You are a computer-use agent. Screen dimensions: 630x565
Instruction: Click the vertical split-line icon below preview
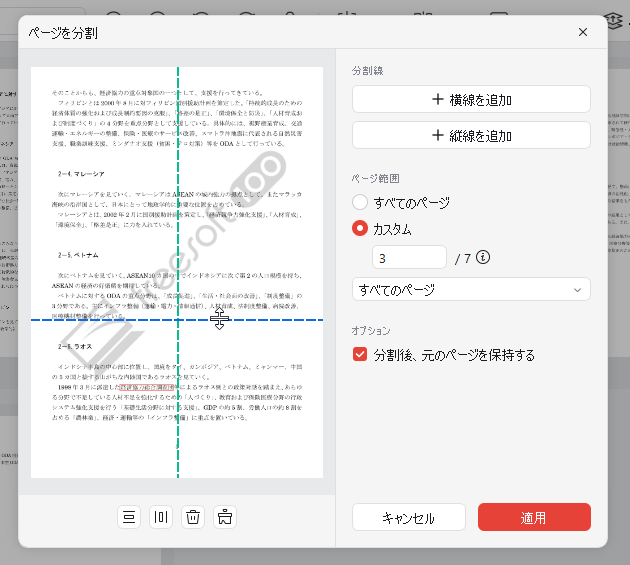[x=161, y=517]
